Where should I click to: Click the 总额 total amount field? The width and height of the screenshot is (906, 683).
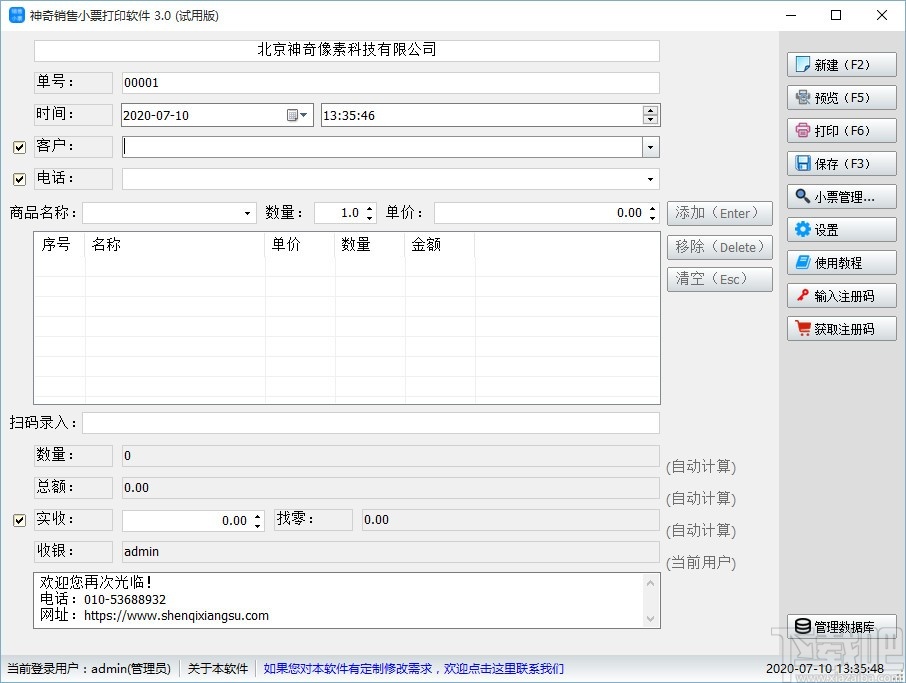point(391,488)
